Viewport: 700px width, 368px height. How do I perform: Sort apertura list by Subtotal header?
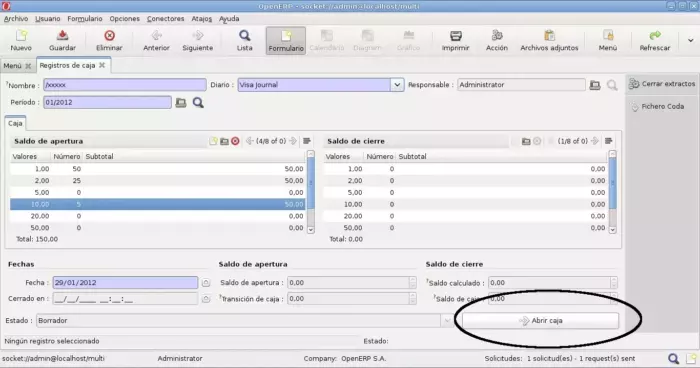194,156
